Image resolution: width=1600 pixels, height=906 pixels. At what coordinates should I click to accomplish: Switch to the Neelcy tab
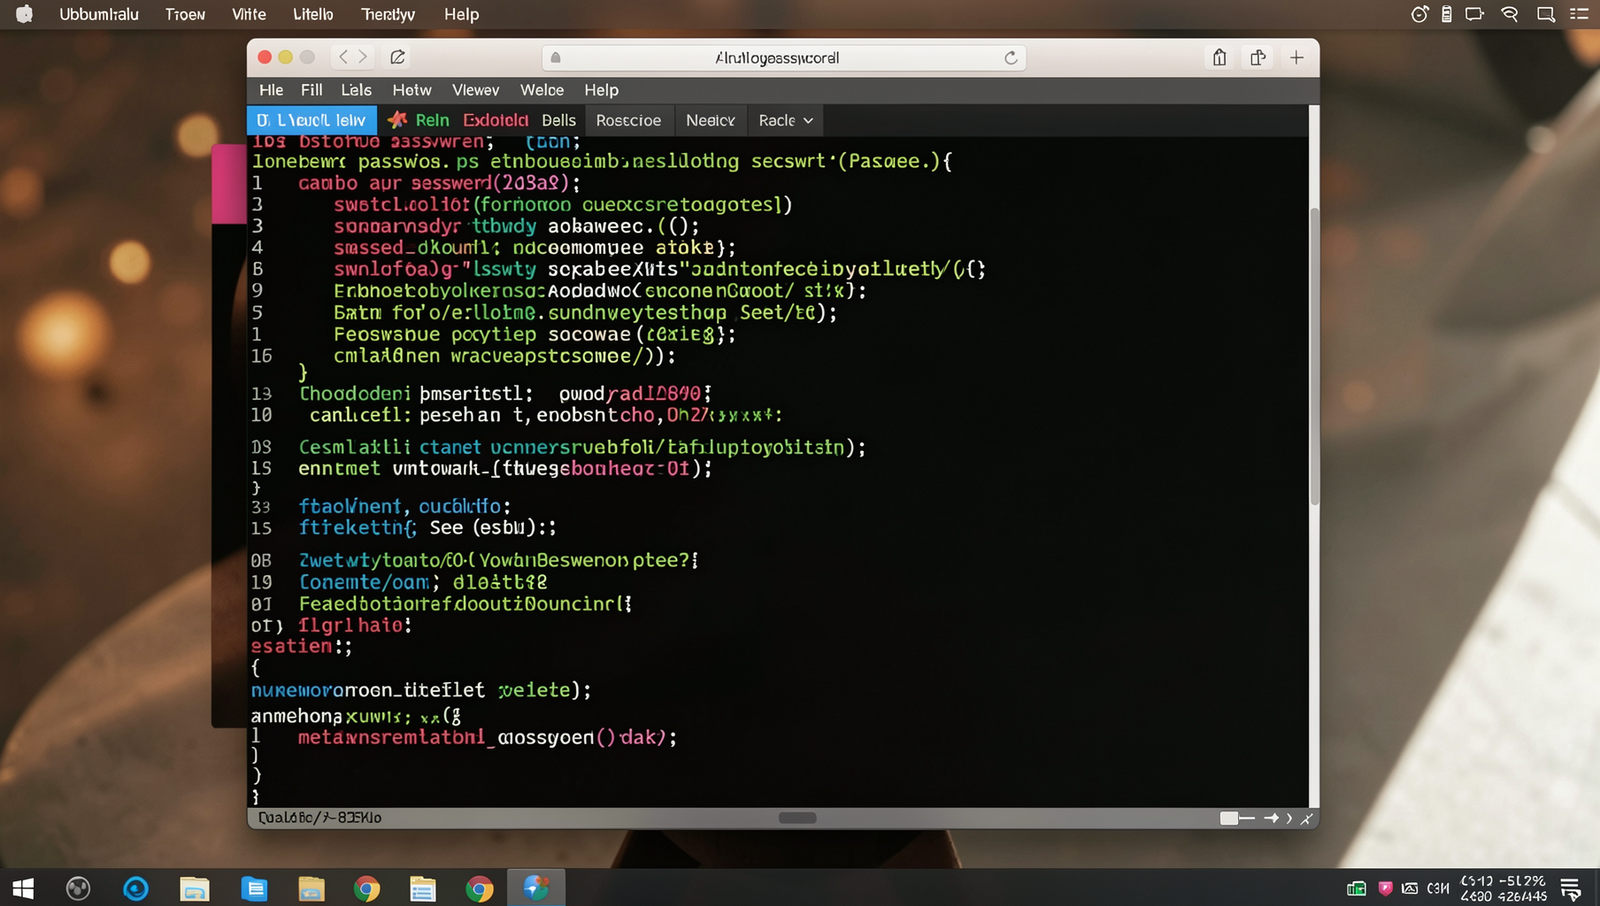[x=711, y=120]
